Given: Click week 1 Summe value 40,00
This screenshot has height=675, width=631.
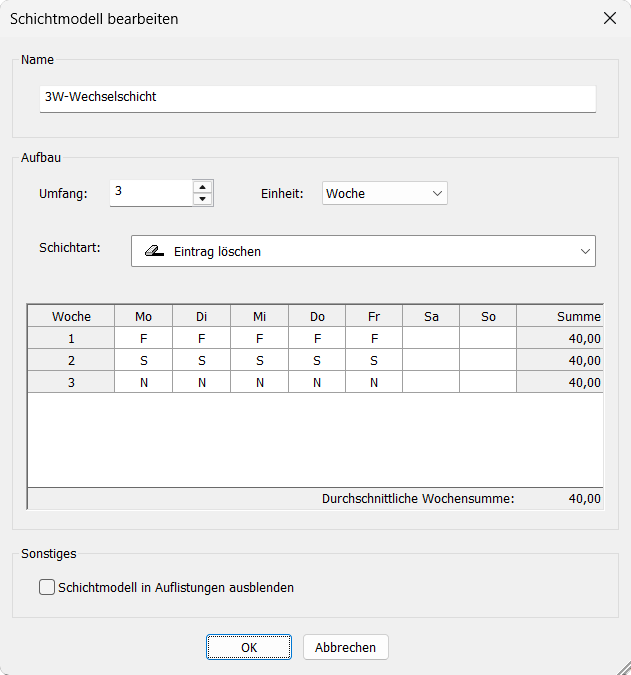Looking at the screenshot, I should coord(560,338).
